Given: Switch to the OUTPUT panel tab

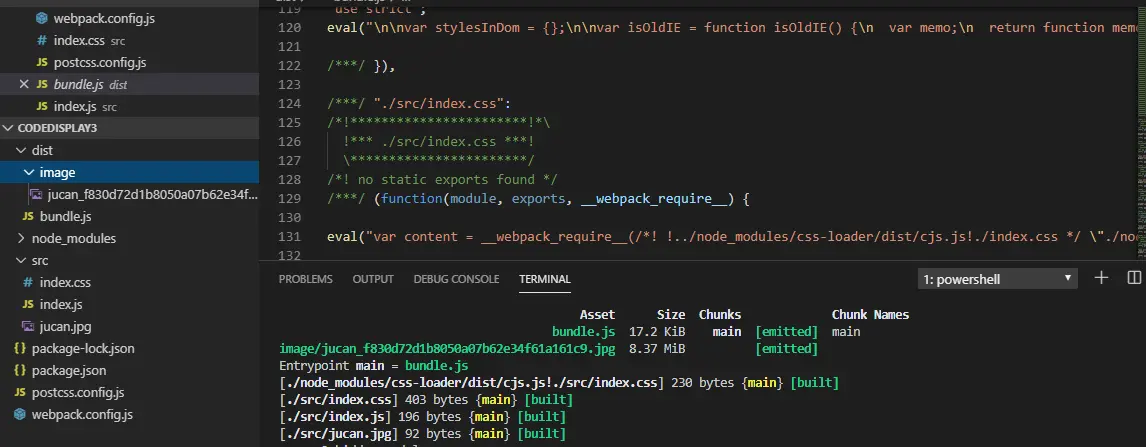Looking at the screenshot, I should click(x=373, y=279).
